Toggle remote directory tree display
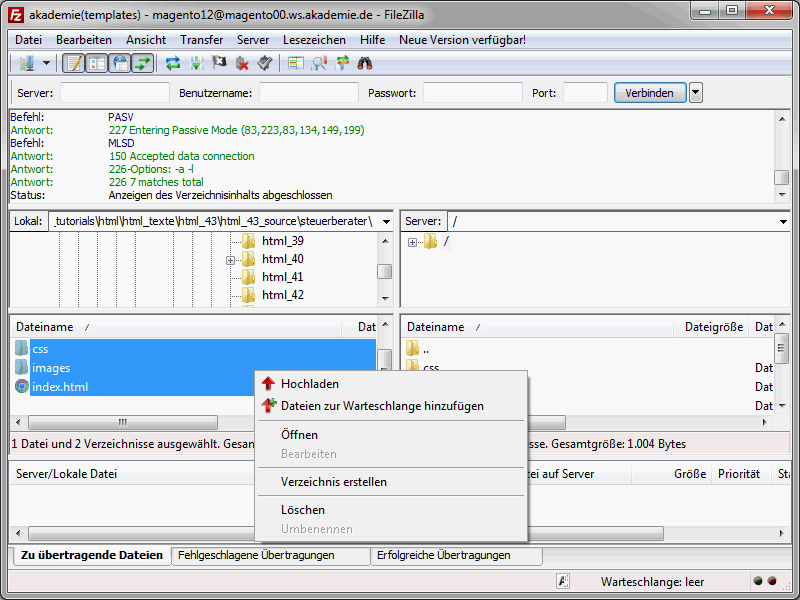This screenshot has height=600, width=800. click(119, 63)
